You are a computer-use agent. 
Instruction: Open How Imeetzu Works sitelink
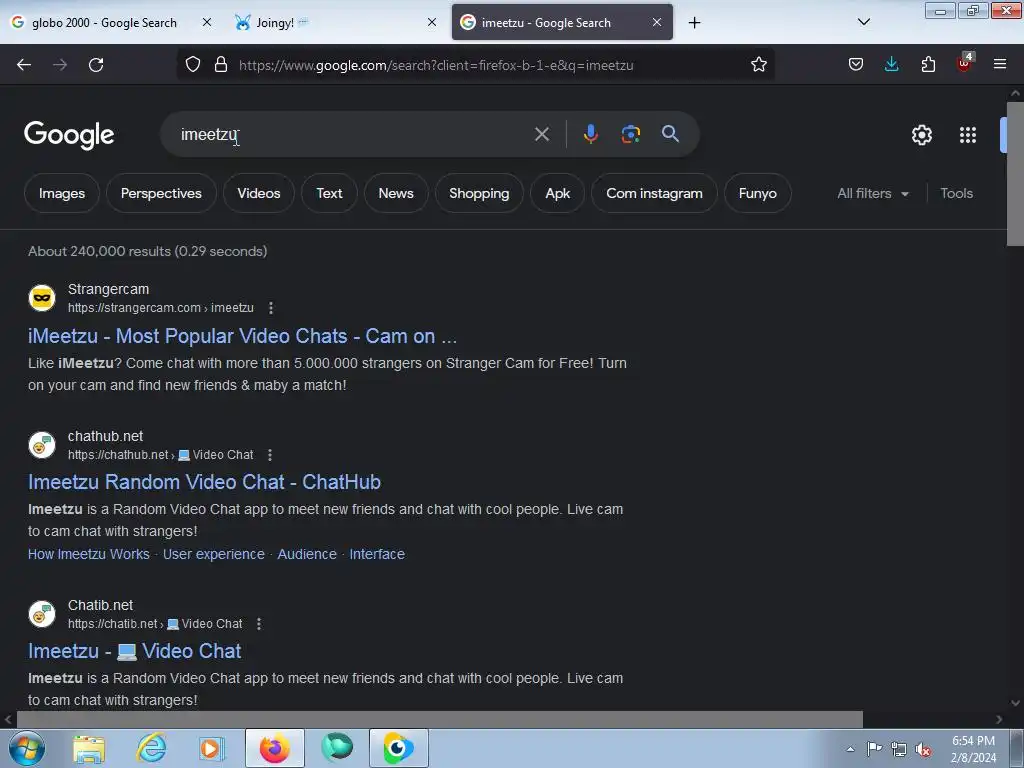click(89, 554)
